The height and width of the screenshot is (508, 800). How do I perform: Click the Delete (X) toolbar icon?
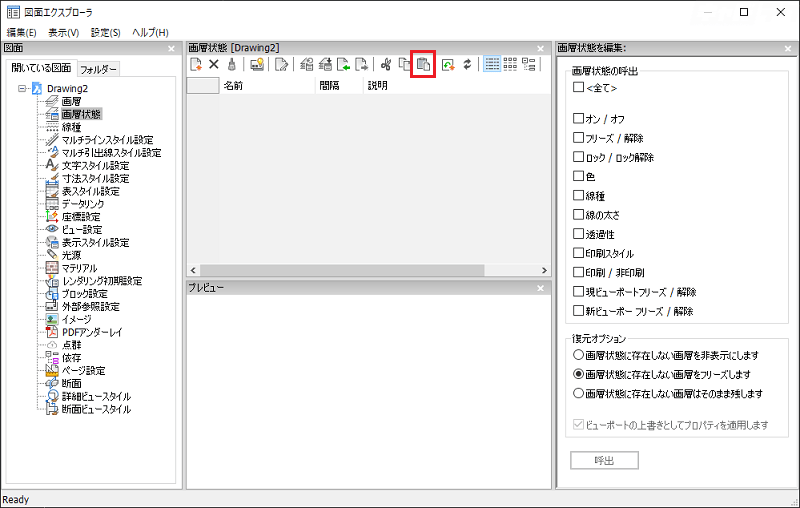214,64
